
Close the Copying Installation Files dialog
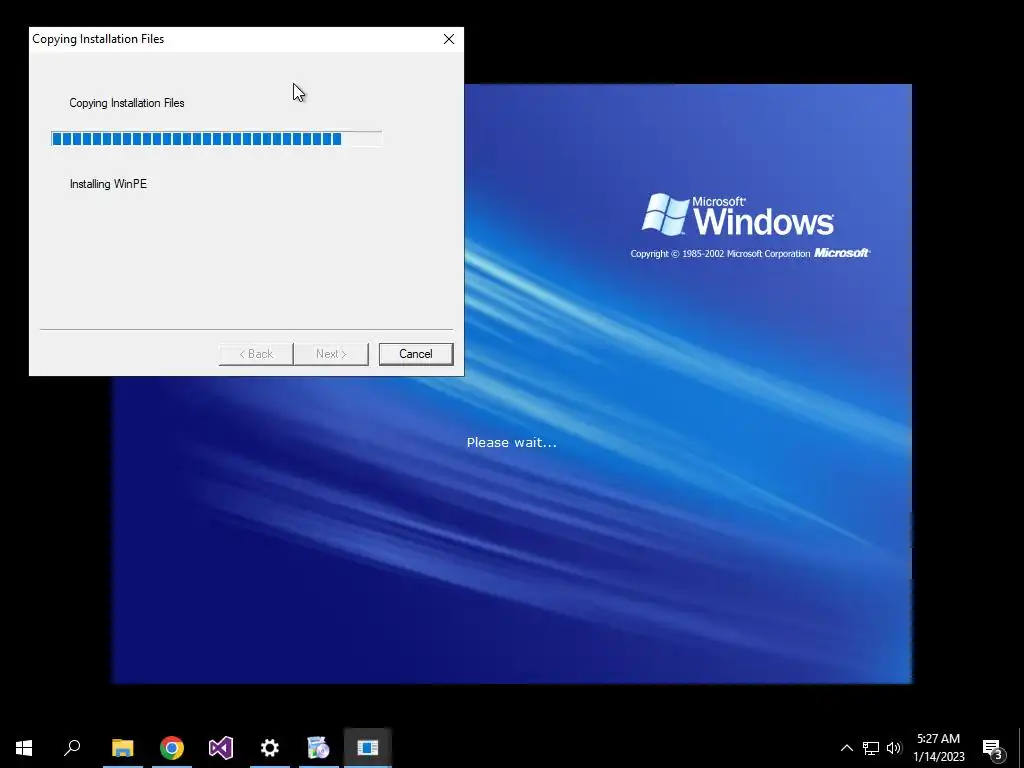tap(449, 39)
